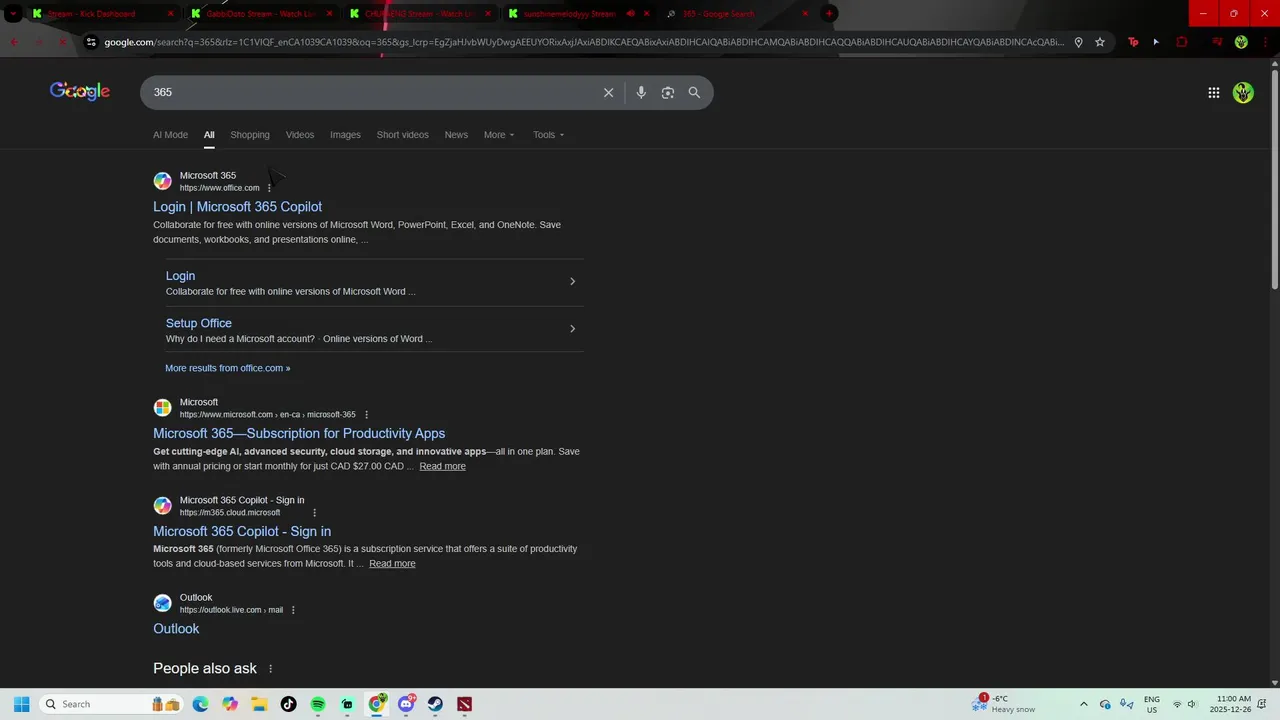Open a new tab with the plus button
The height and width of the screenshot is (720, 1280).
pos(829,14)
